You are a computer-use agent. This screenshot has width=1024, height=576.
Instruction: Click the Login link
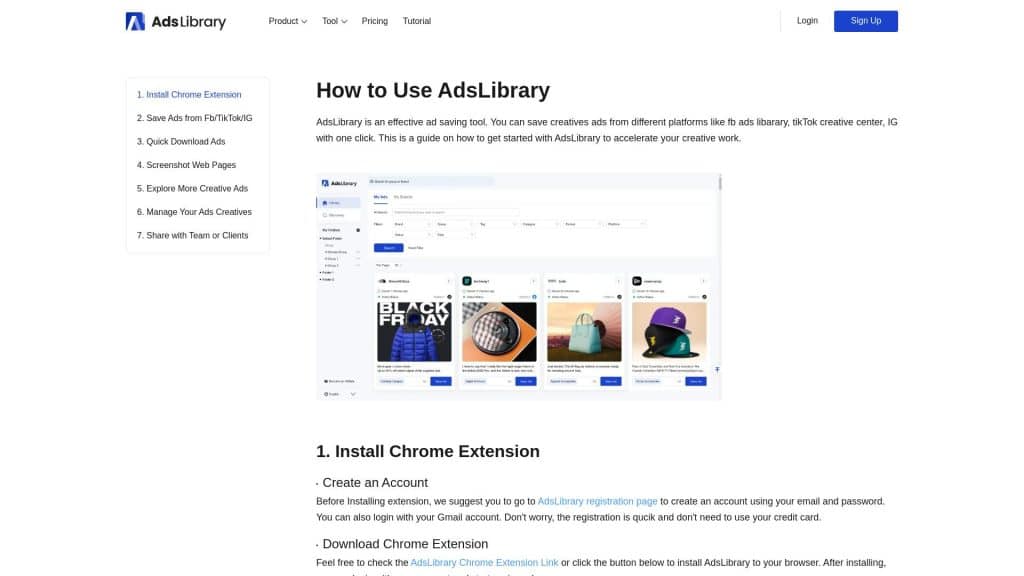(807, 21)
